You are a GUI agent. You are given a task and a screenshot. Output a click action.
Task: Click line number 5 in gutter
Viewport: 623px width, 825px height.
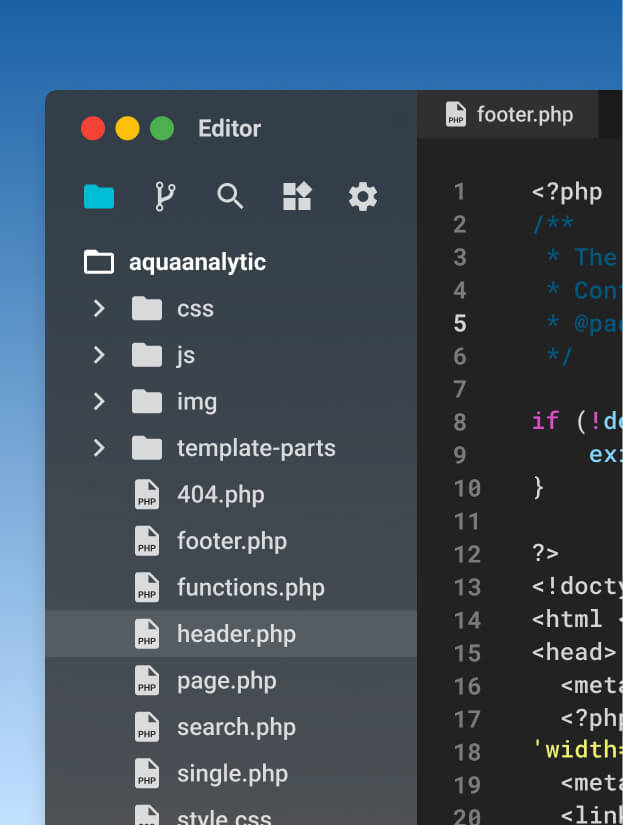point(460,324)
